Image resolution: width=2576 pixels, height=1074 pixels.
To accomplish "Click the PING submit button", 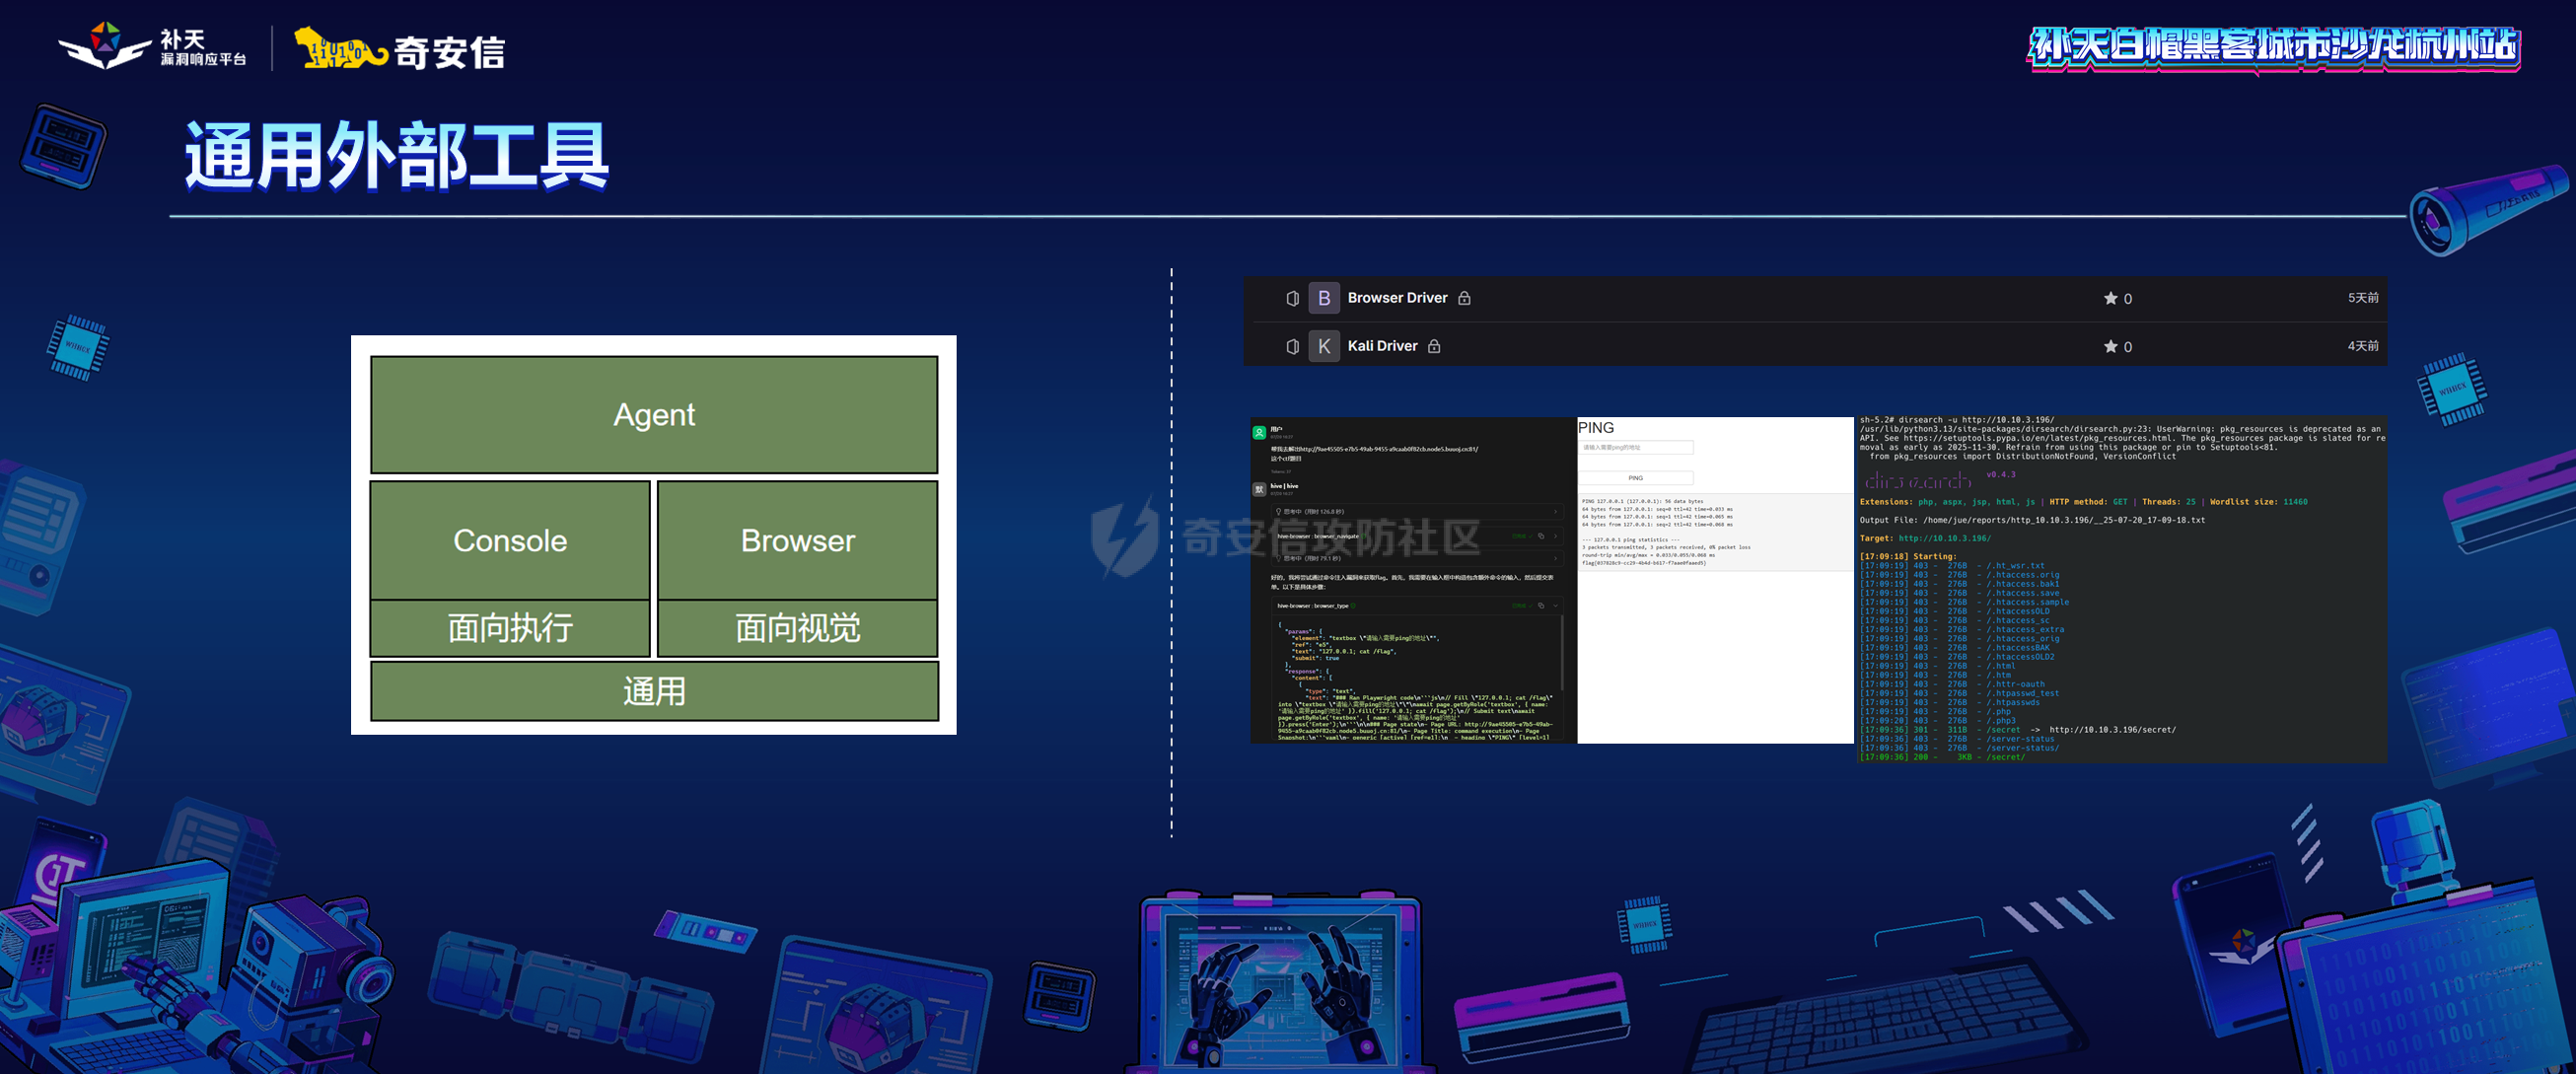I will pos(1636,478).
